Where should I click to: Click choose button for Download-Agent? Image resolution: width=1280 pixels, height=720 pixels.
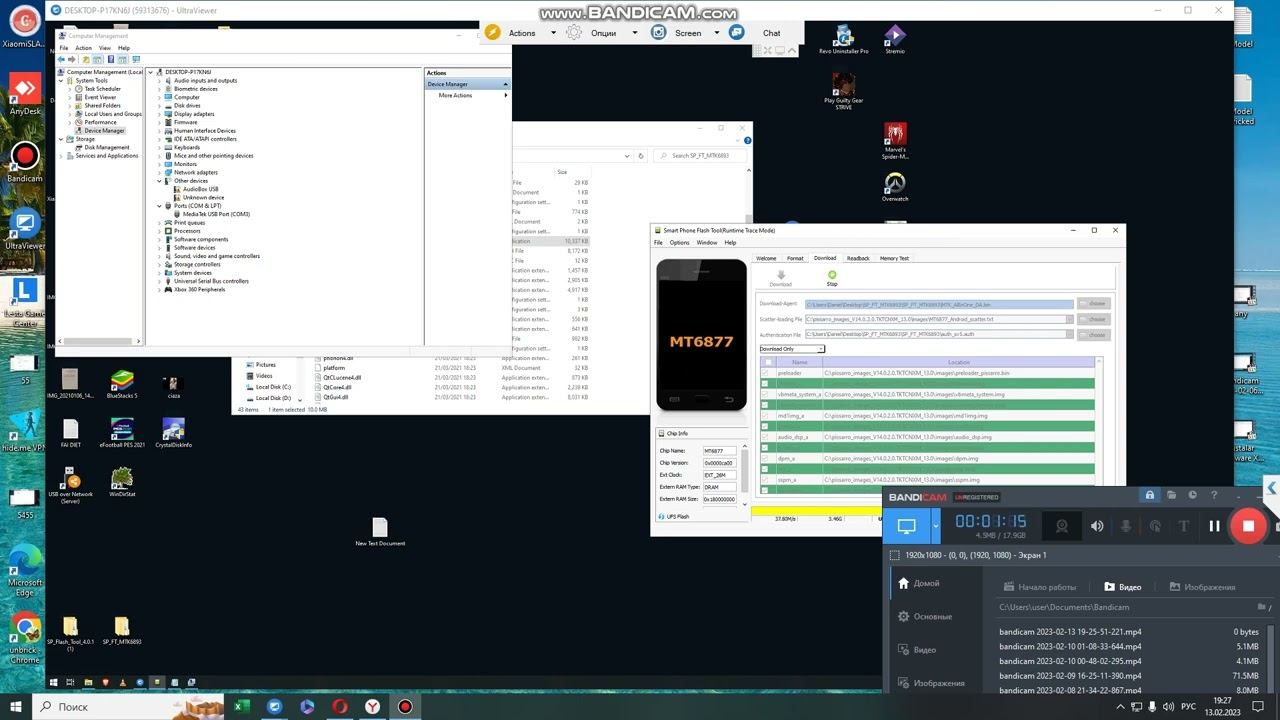(1094, 304)
